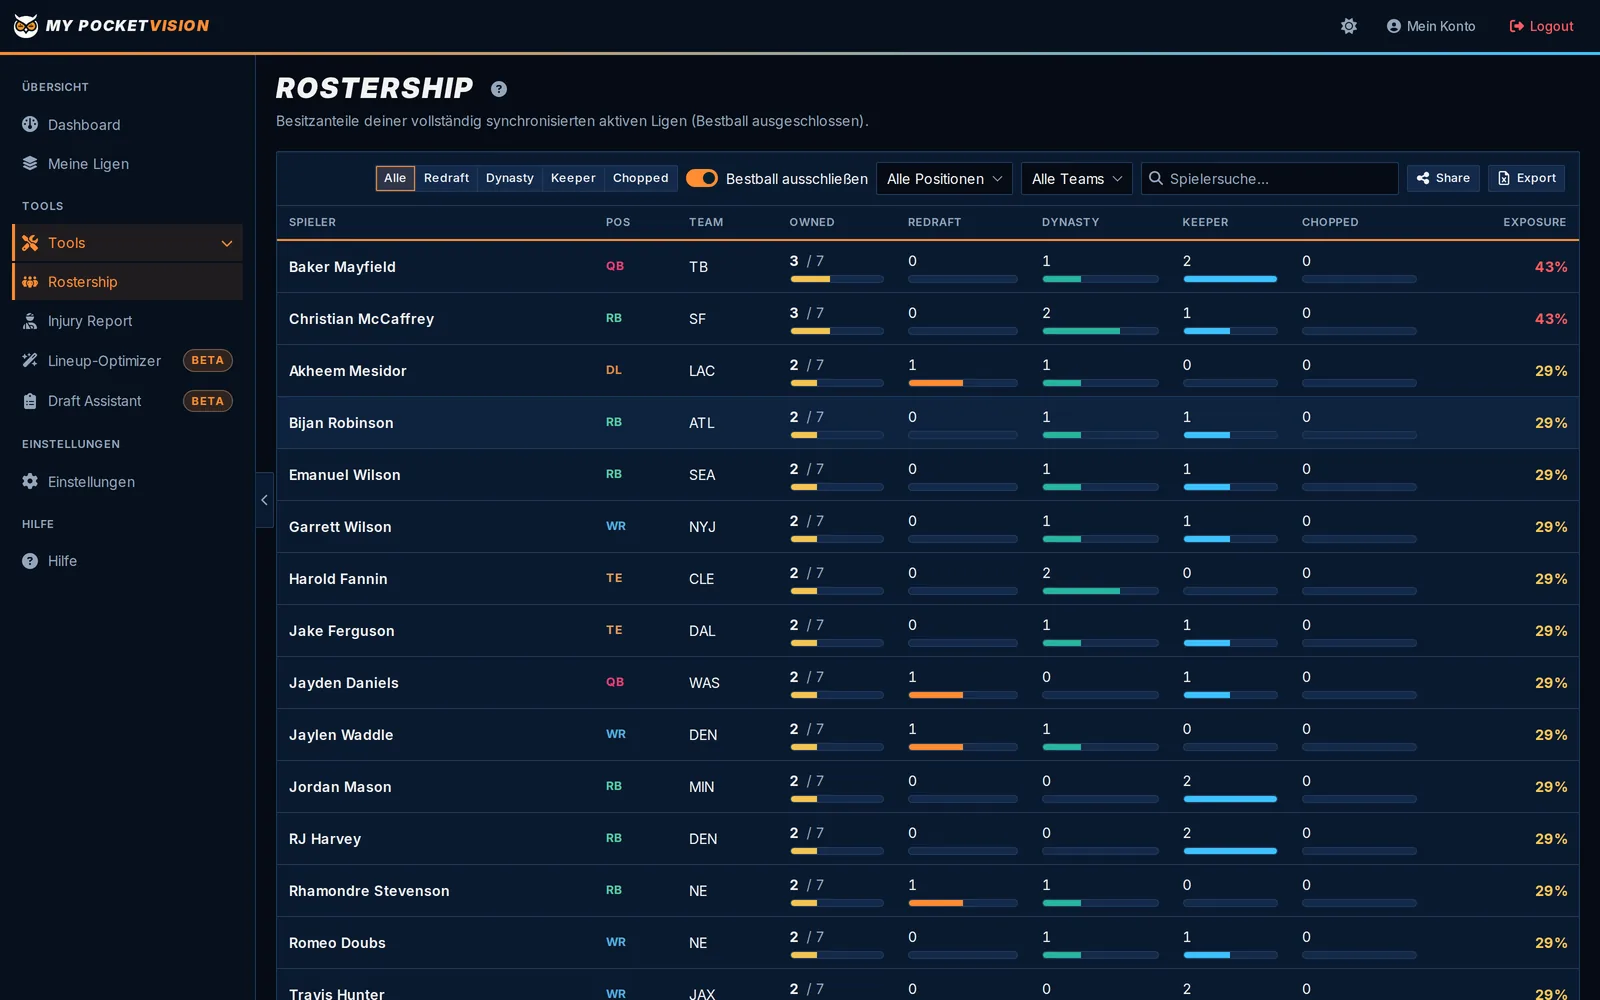Click the My PocketVision owl logo

tap(26, 26)
